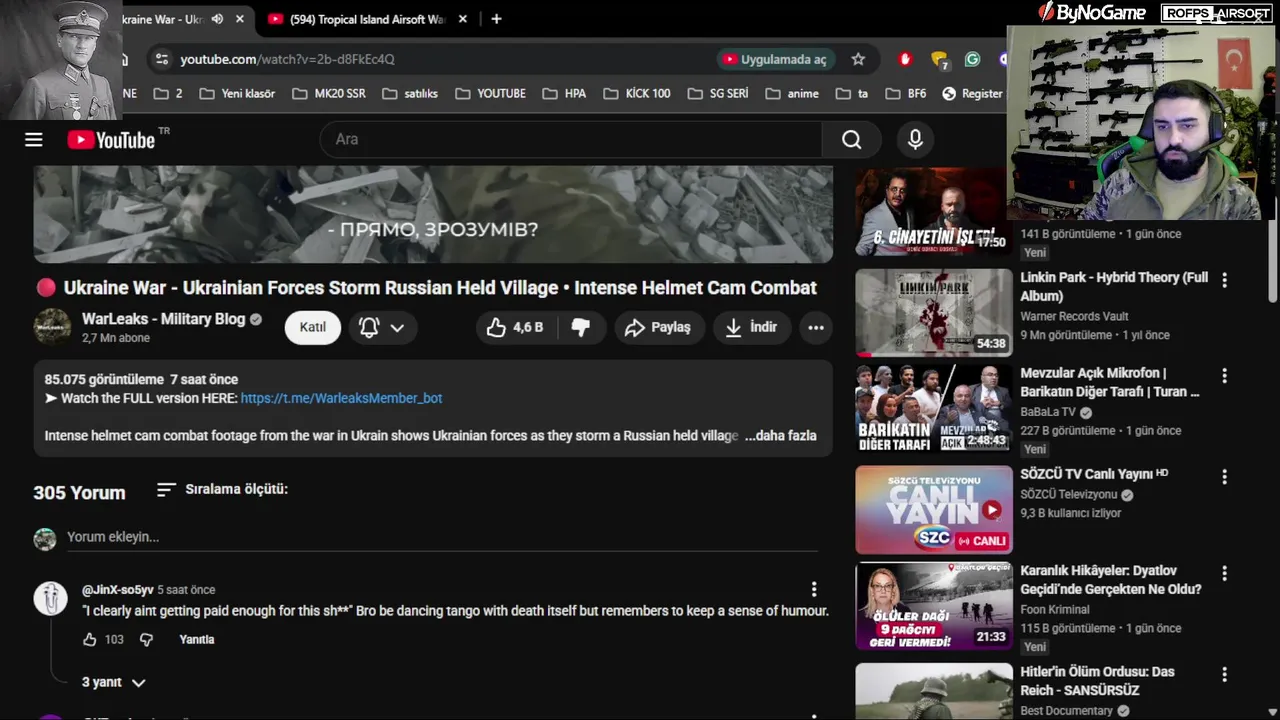This screenshot has height=720, width=1280.
Task: Click the red browser extension icon
Action: (905, 59)
